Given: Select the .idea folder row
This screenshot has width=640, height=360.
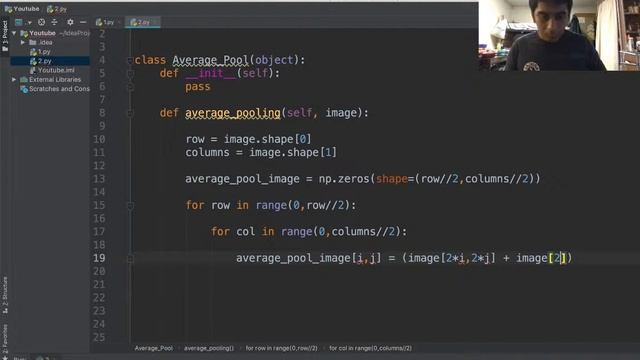Looking at the screenshot, I should pos(41,42).
